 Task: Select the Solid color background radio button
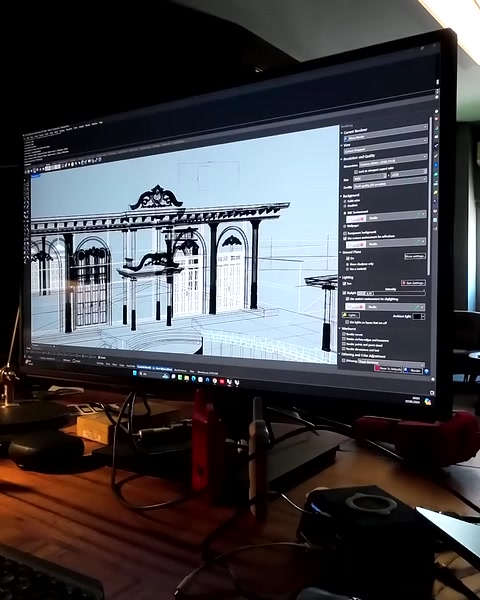[345, 201]
